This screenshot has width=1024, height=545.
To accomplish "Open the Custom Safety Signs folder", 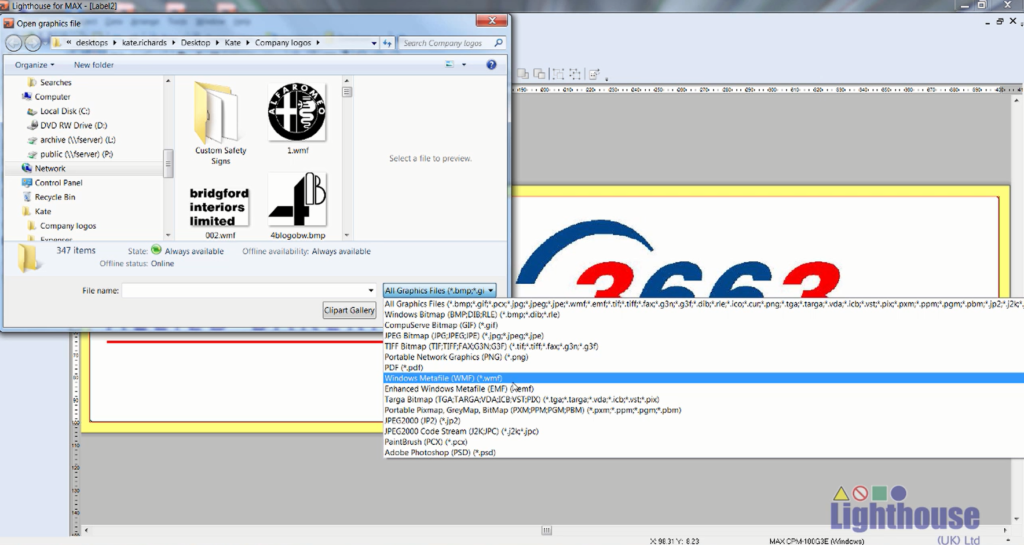I will coord(220,123).
